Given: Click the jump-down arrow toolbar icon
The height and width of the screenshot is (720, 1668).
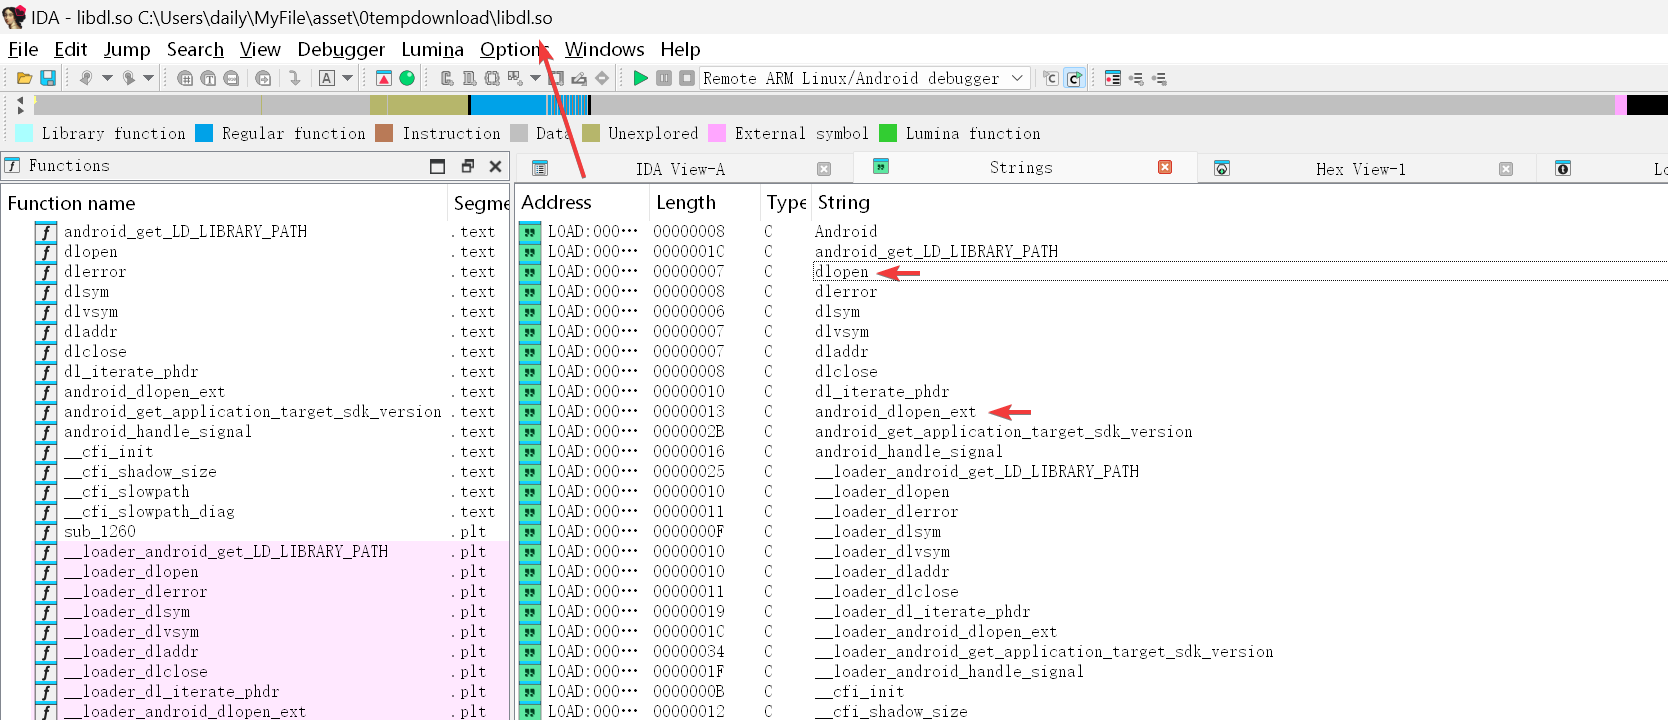Looking at the screenshot, I should click(x=294, y=78).
